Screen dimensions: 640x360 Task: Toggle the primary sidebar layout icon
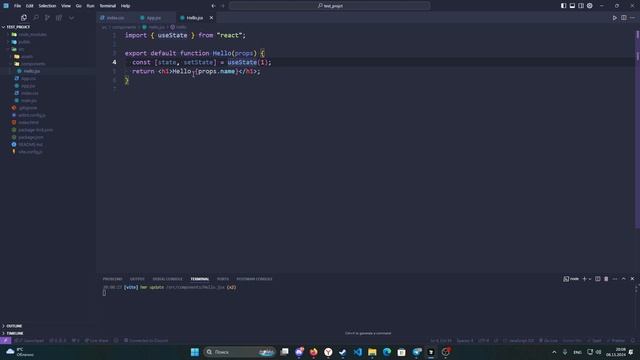tap(563, 6)
